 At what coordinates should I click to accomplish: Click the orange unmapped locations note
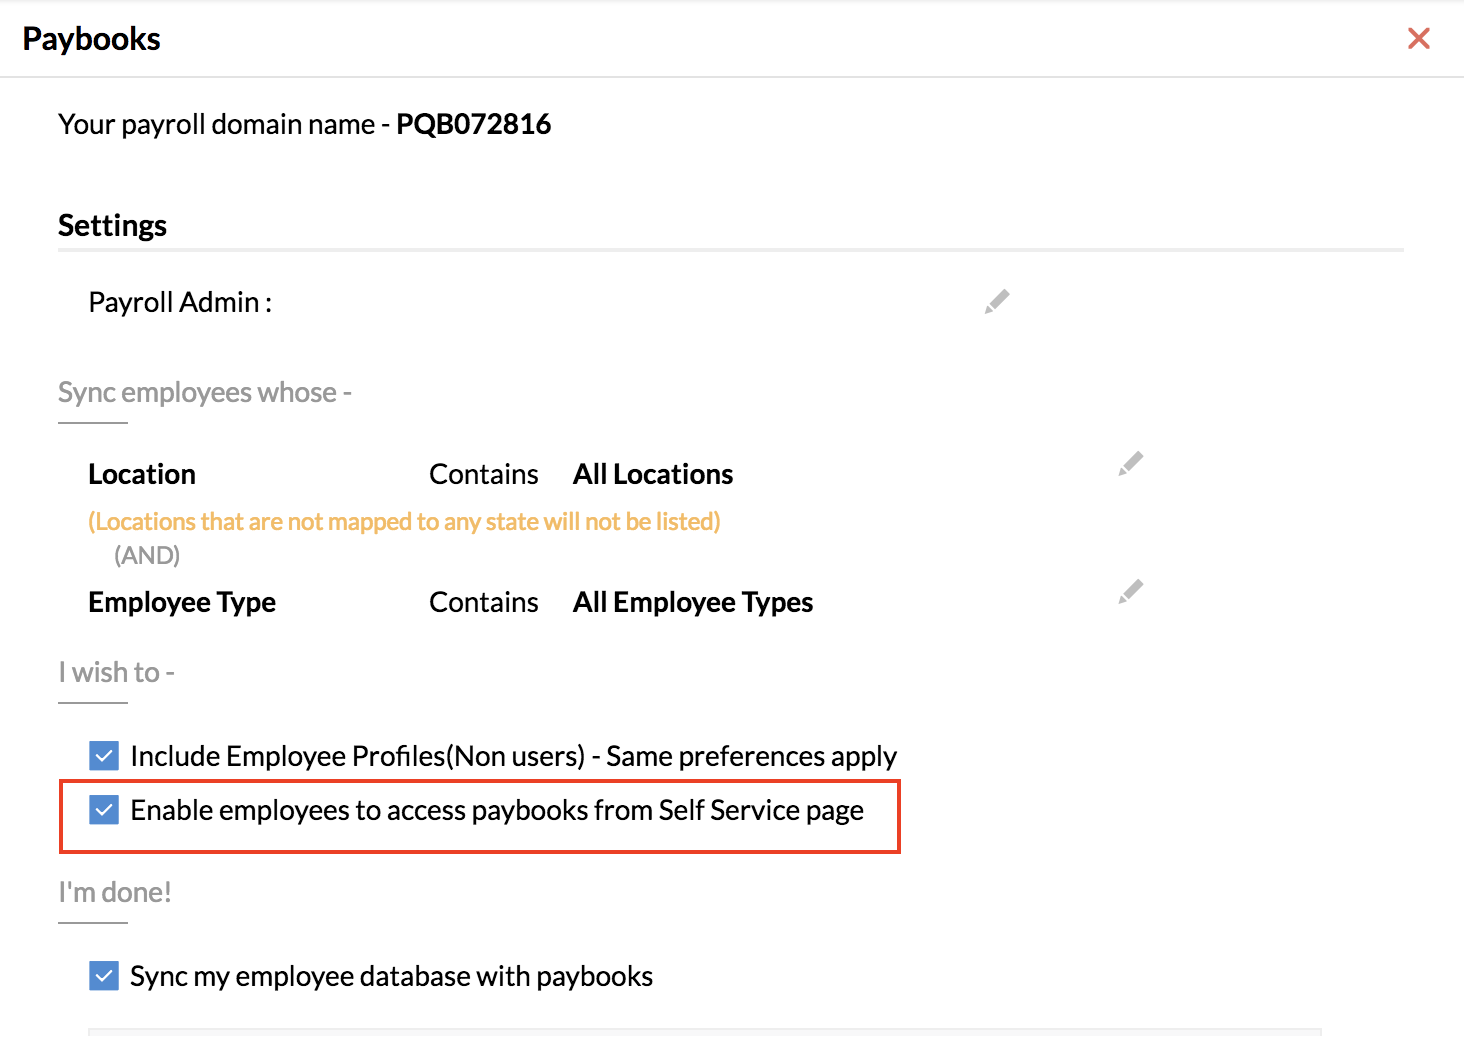coord(404,521)
